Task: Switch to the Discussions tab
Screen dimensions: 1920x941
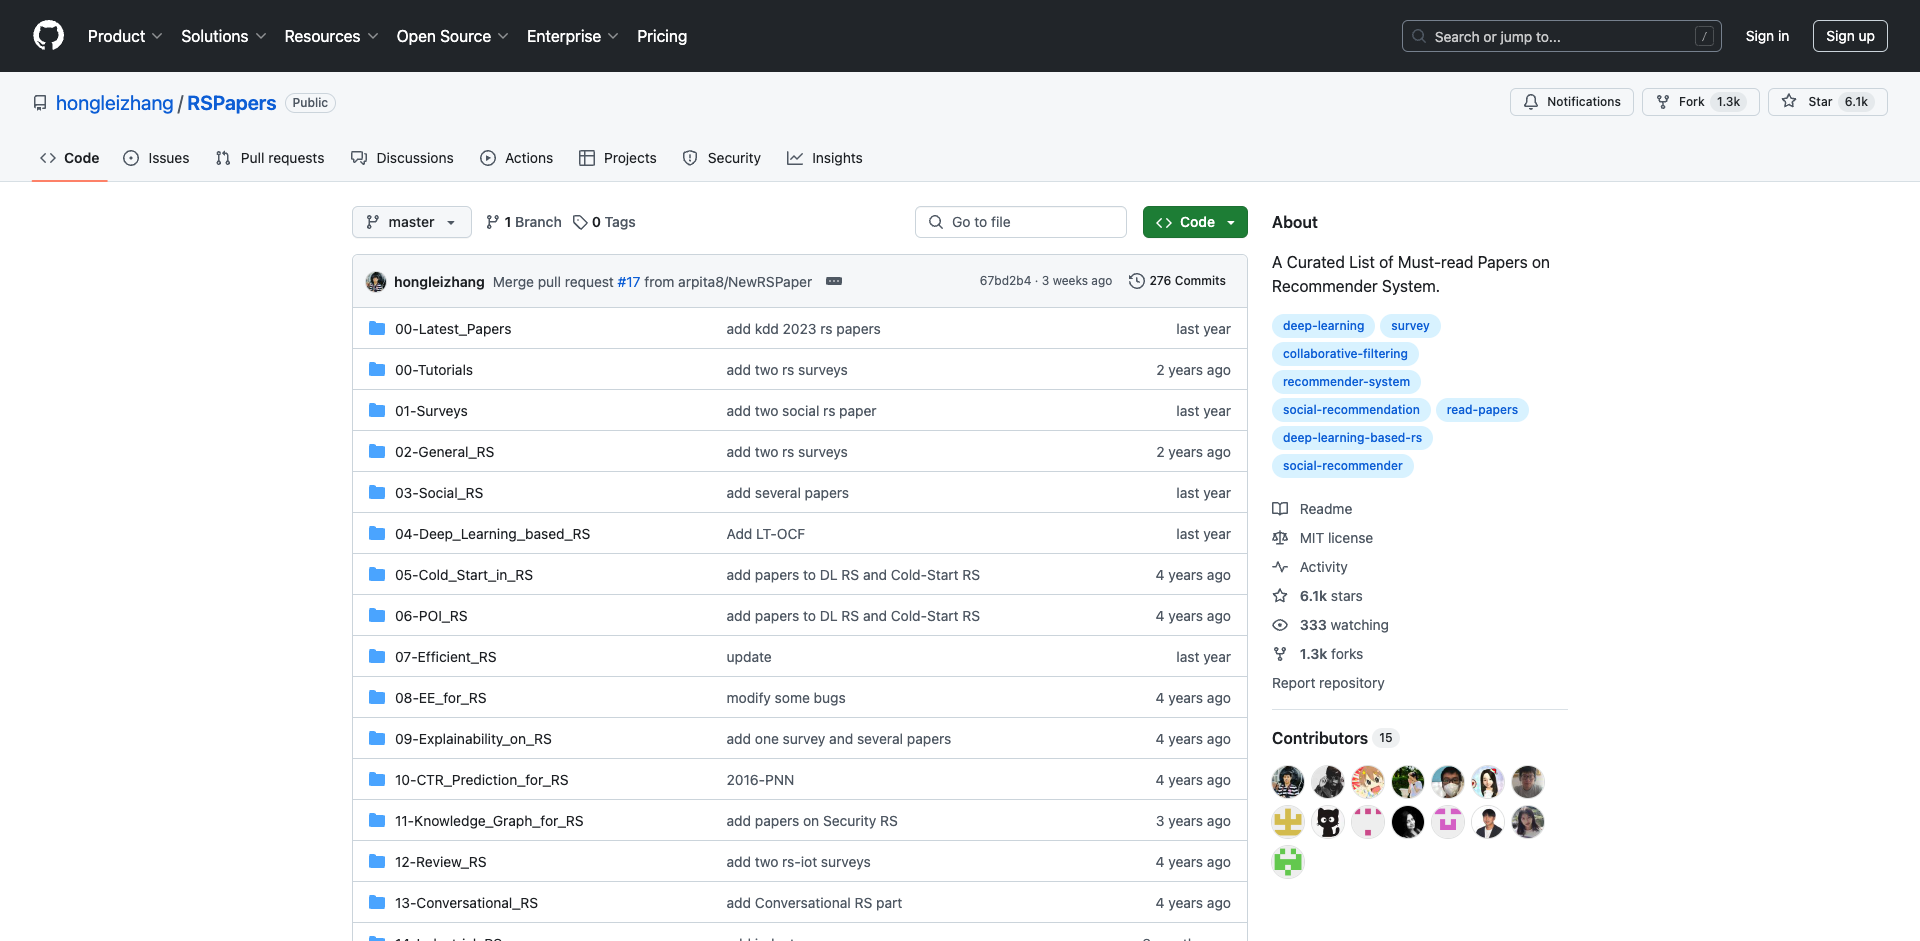Action: (x=402, y=158)
